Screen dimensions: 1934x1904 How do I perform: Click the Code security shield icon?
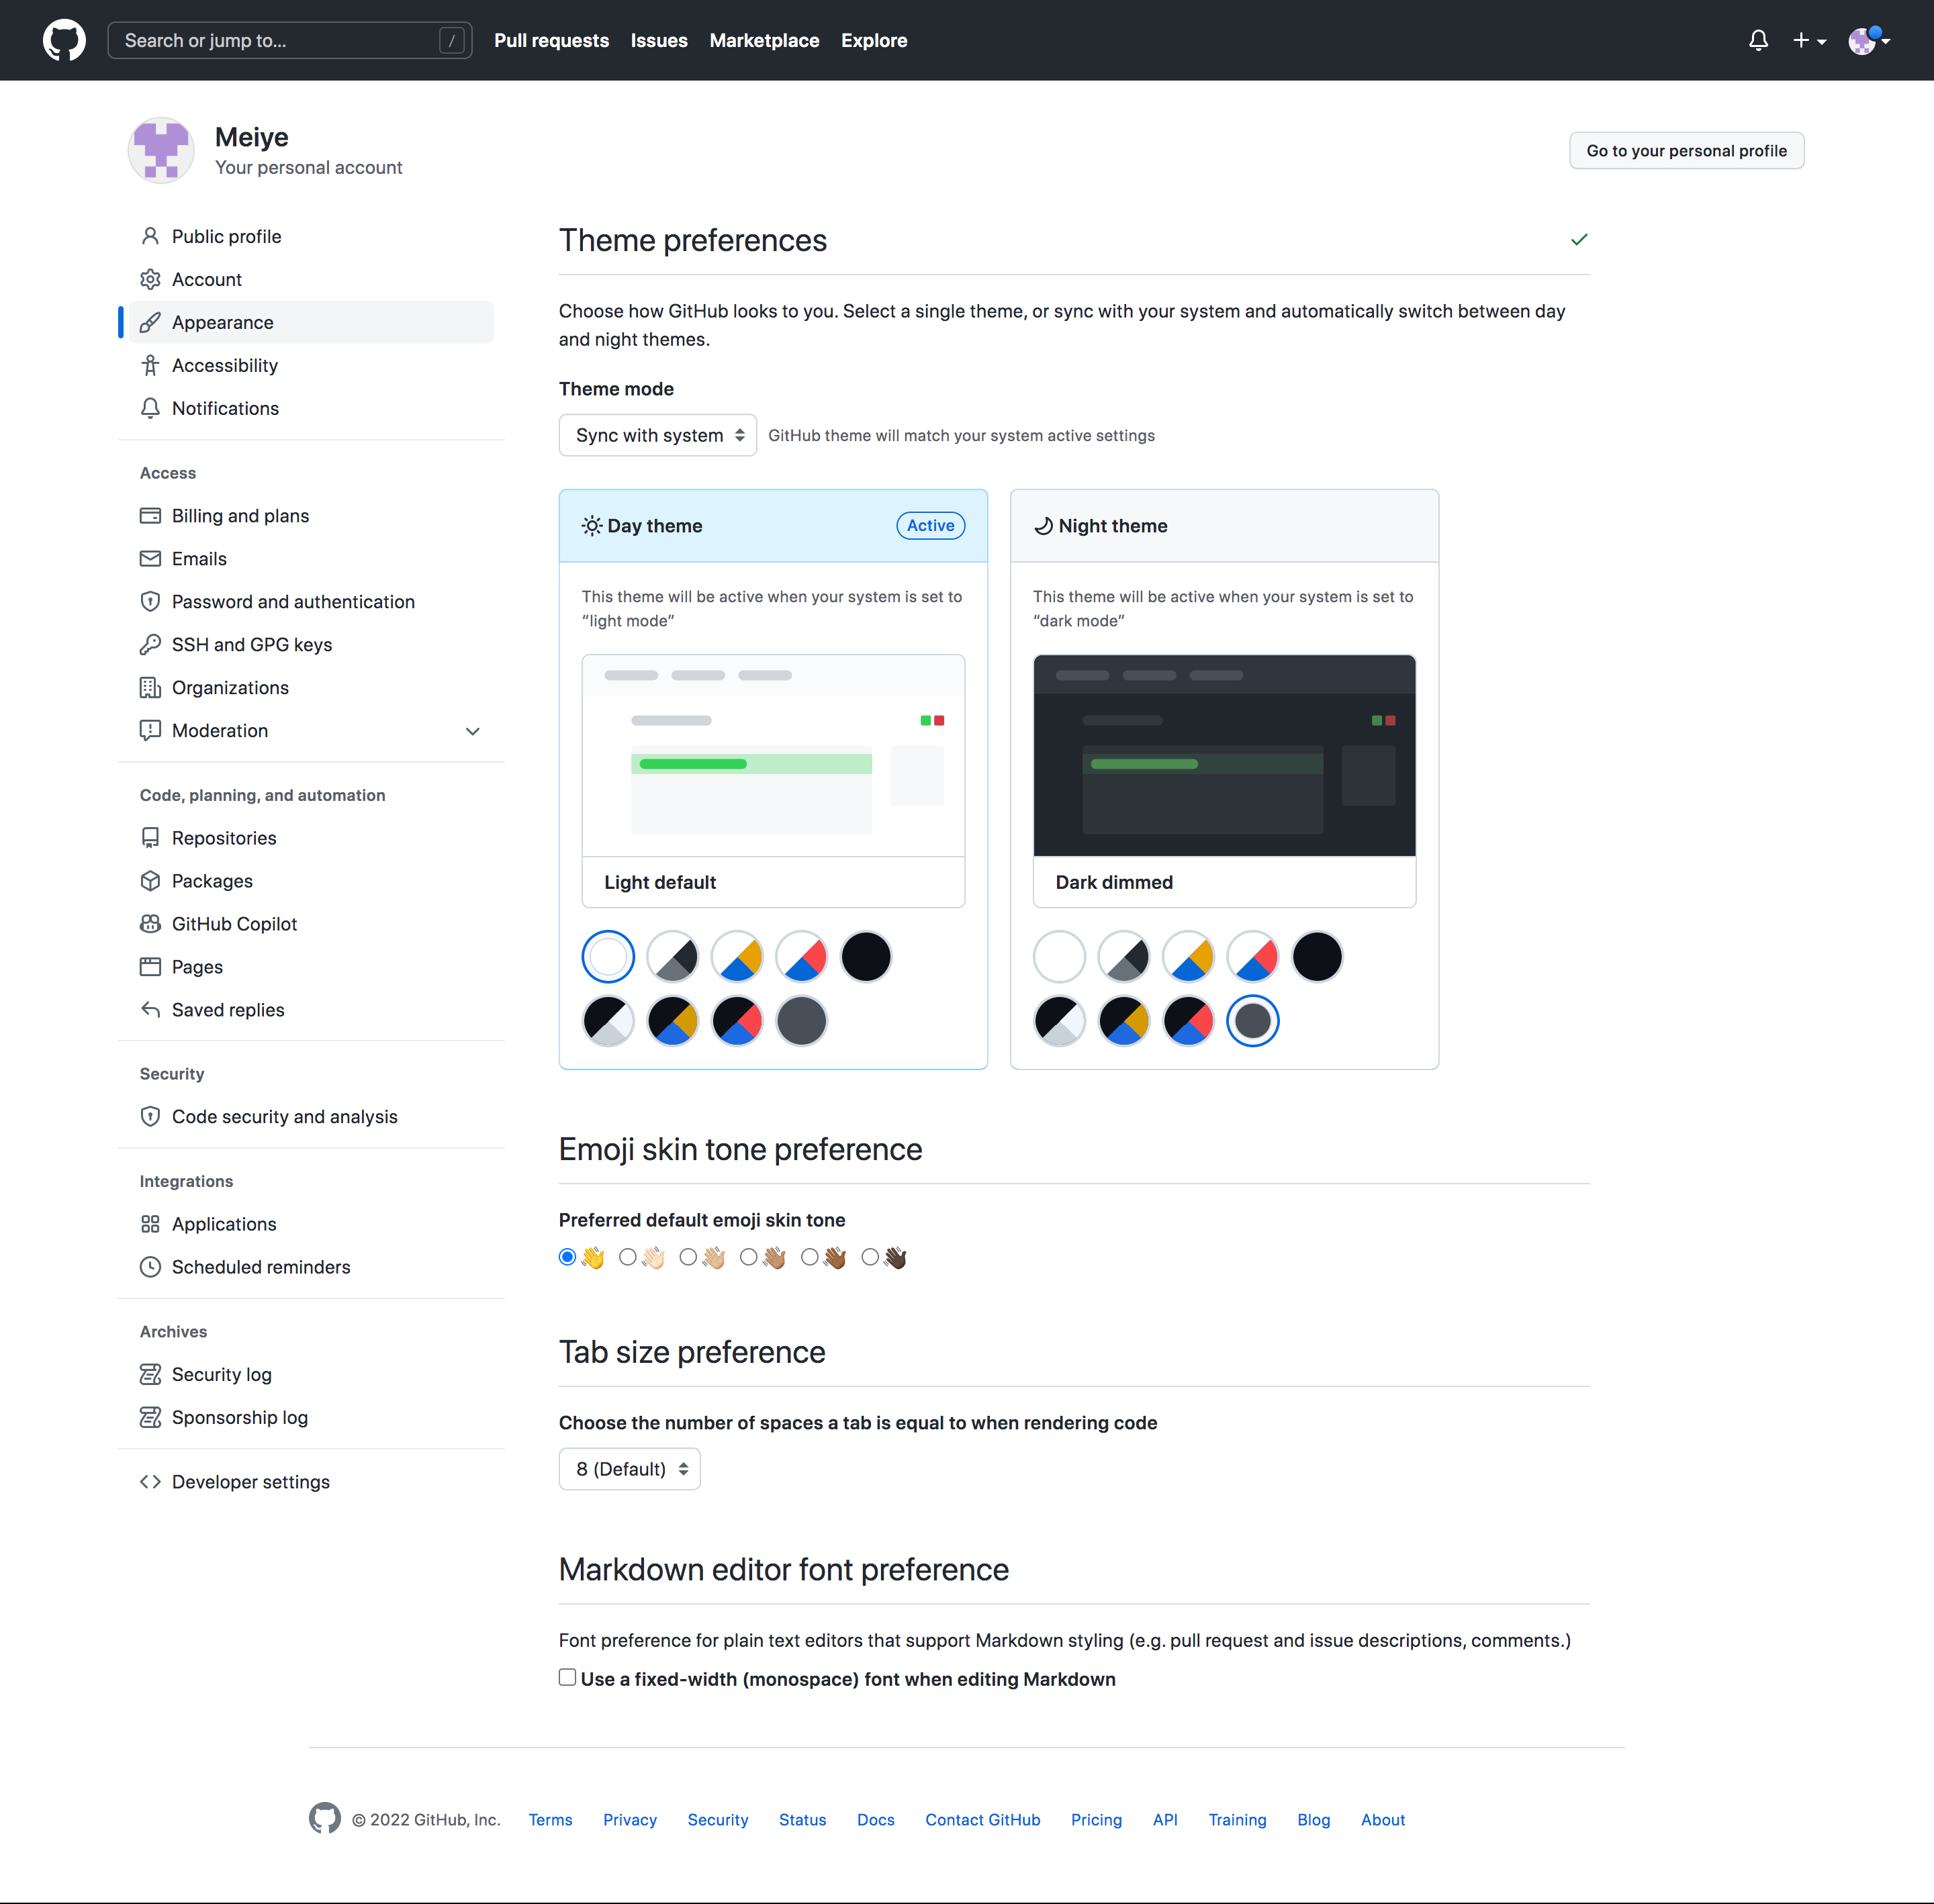tap(150, 1117)
